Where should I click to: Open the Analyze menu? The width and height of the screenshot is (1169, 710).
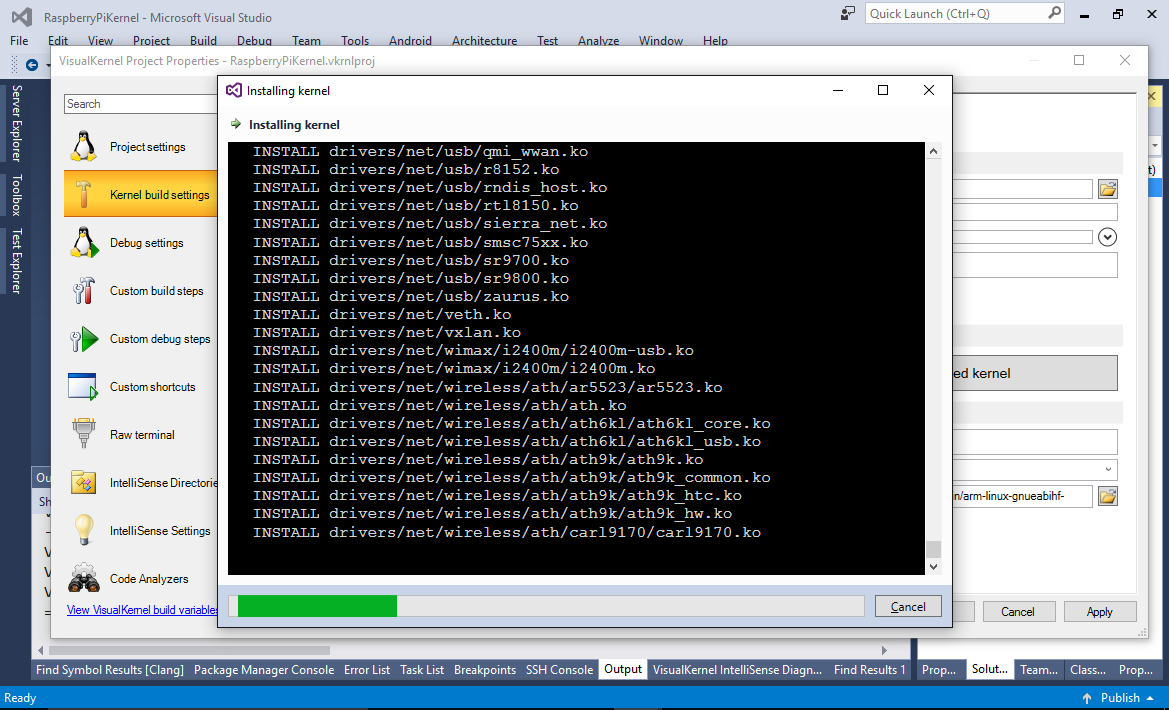coord(598,41)
